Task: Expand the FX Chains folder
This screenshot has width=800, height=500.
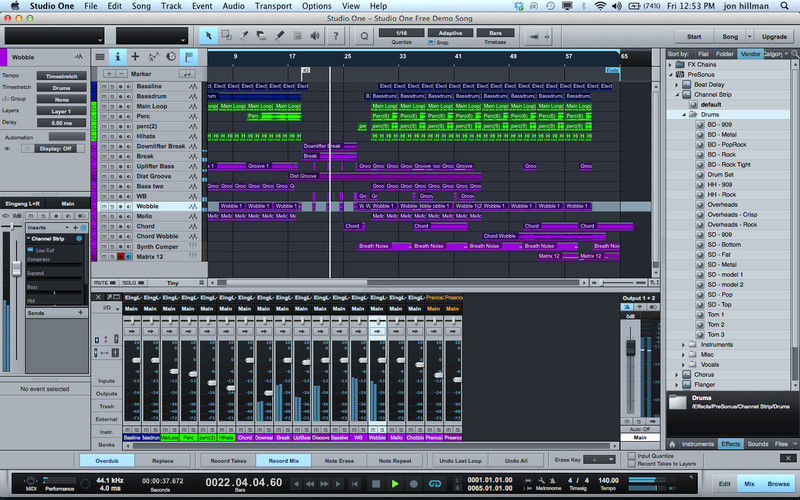Action: [670, 65]
